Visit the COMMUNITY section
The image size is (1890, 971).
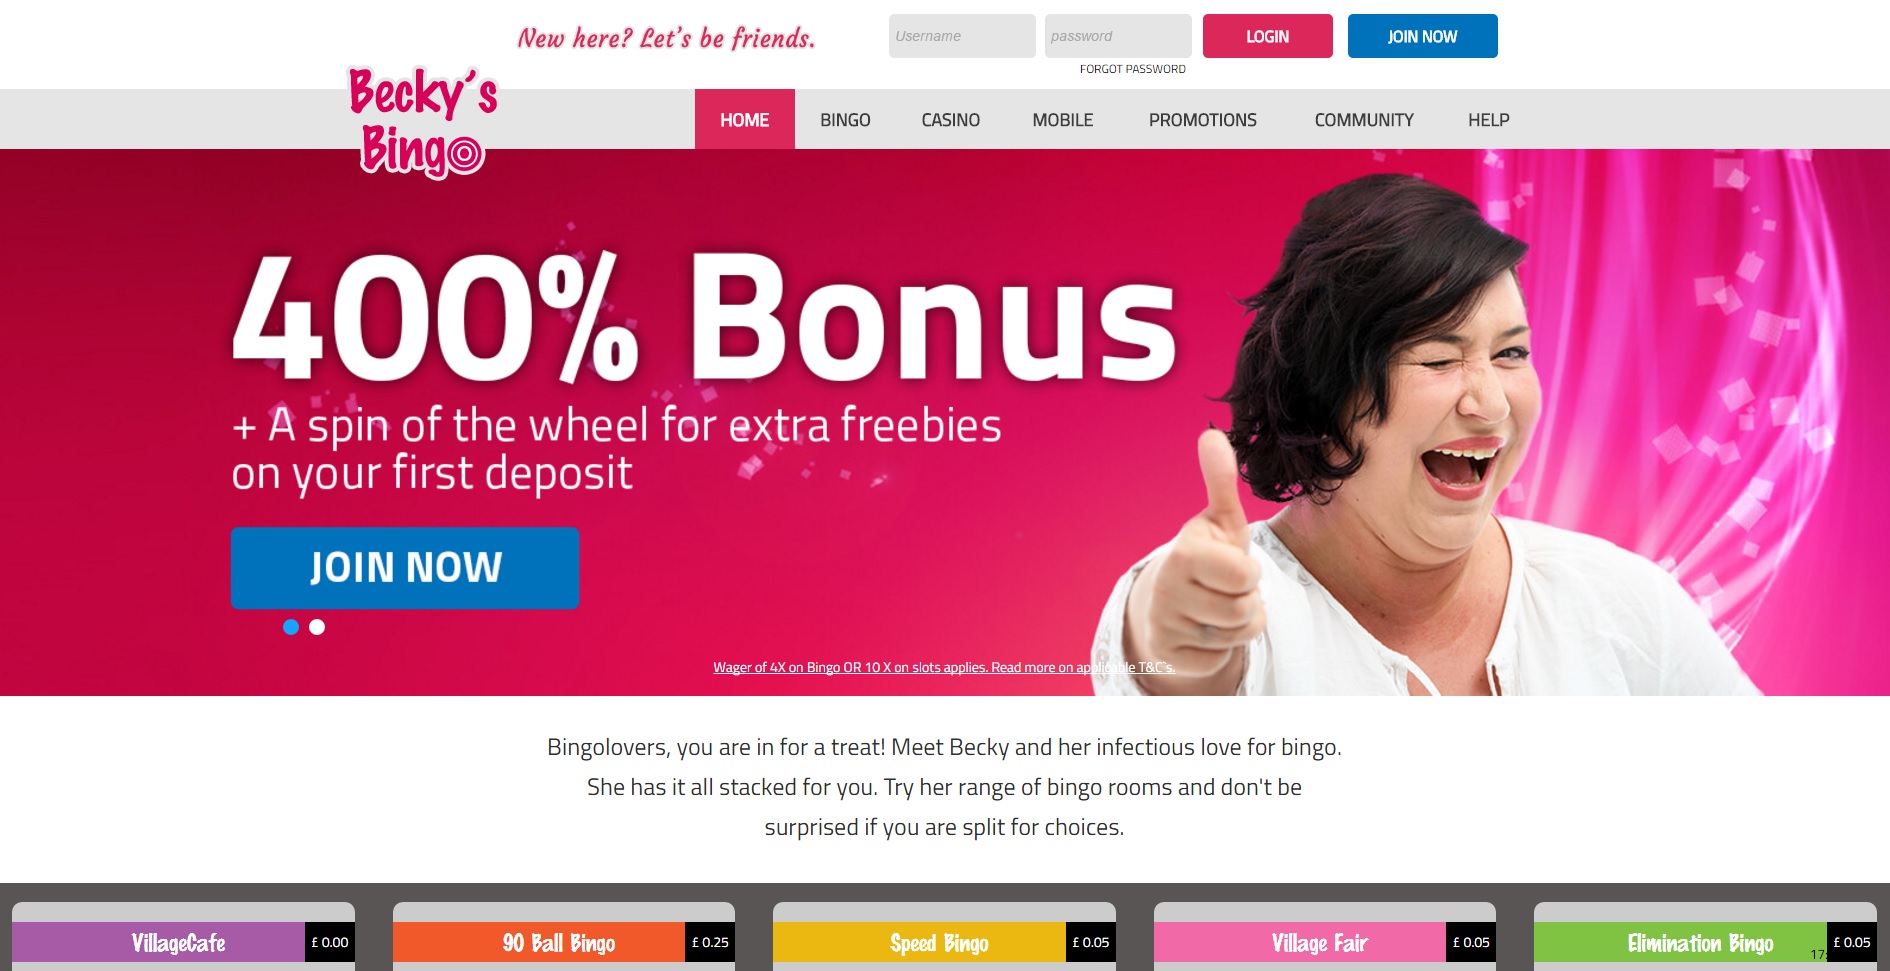click(x=1364, y=120)
